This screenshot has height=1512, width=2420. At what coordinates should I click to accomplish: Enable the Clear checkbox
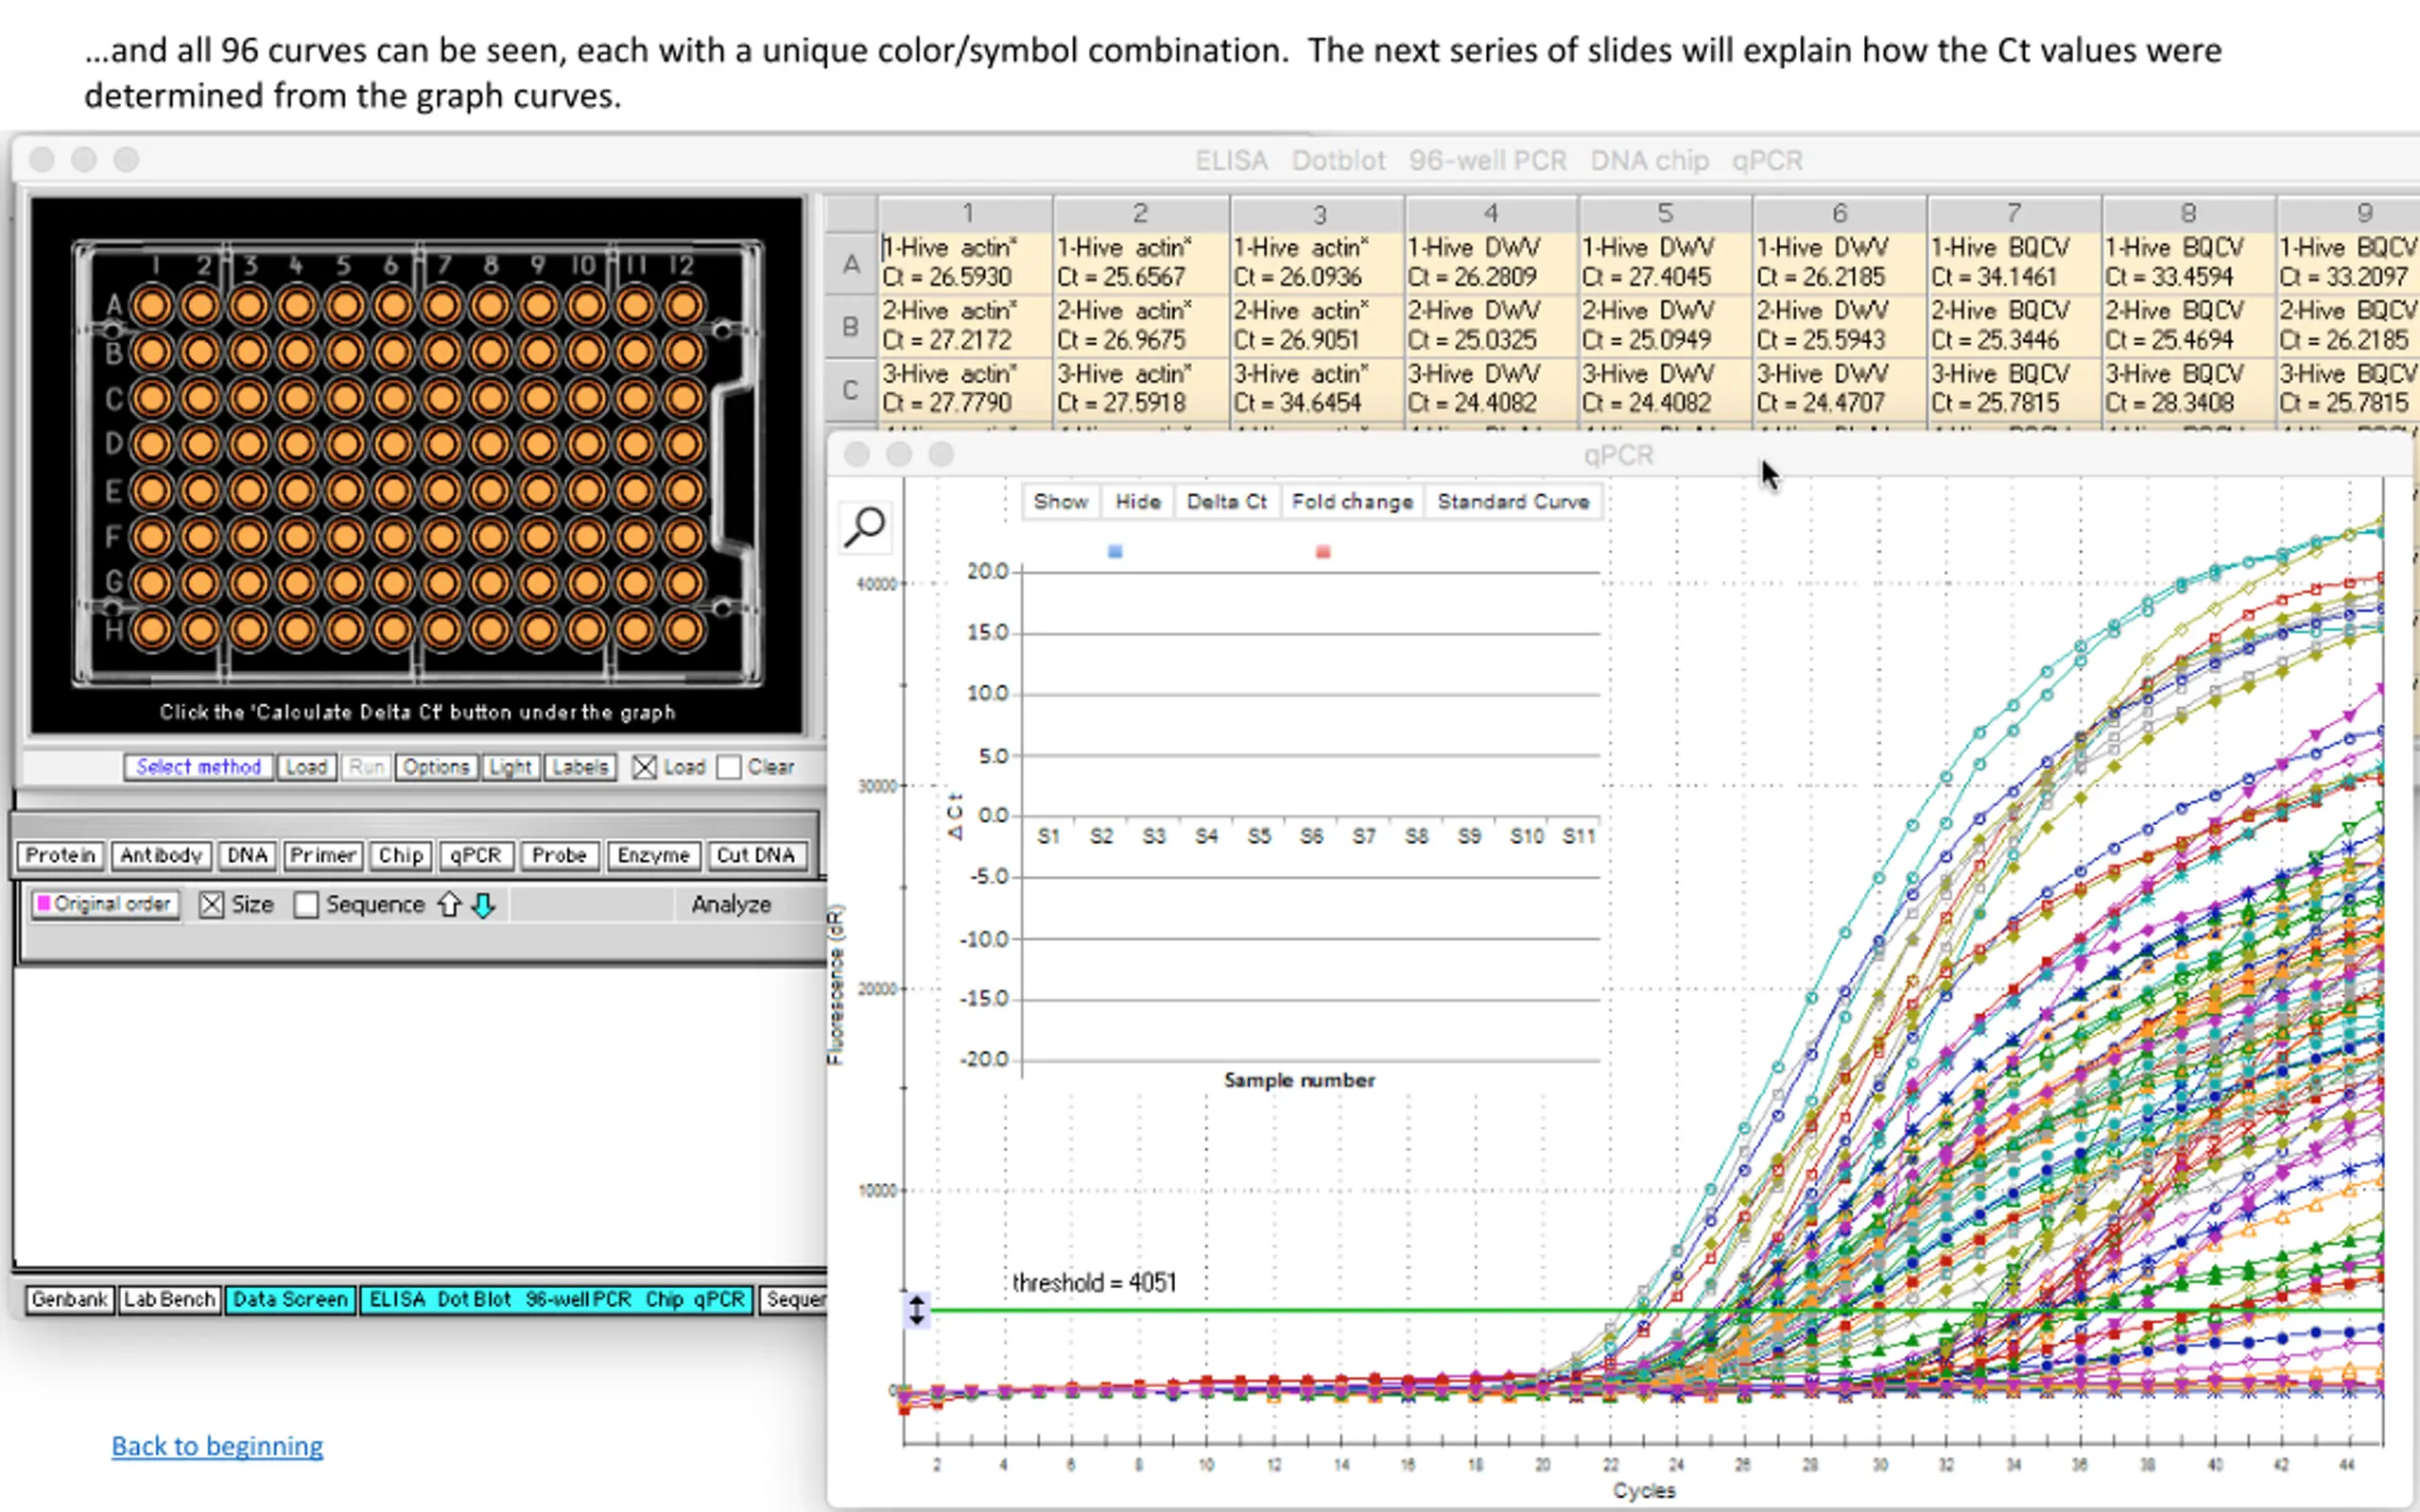(729, 767)
